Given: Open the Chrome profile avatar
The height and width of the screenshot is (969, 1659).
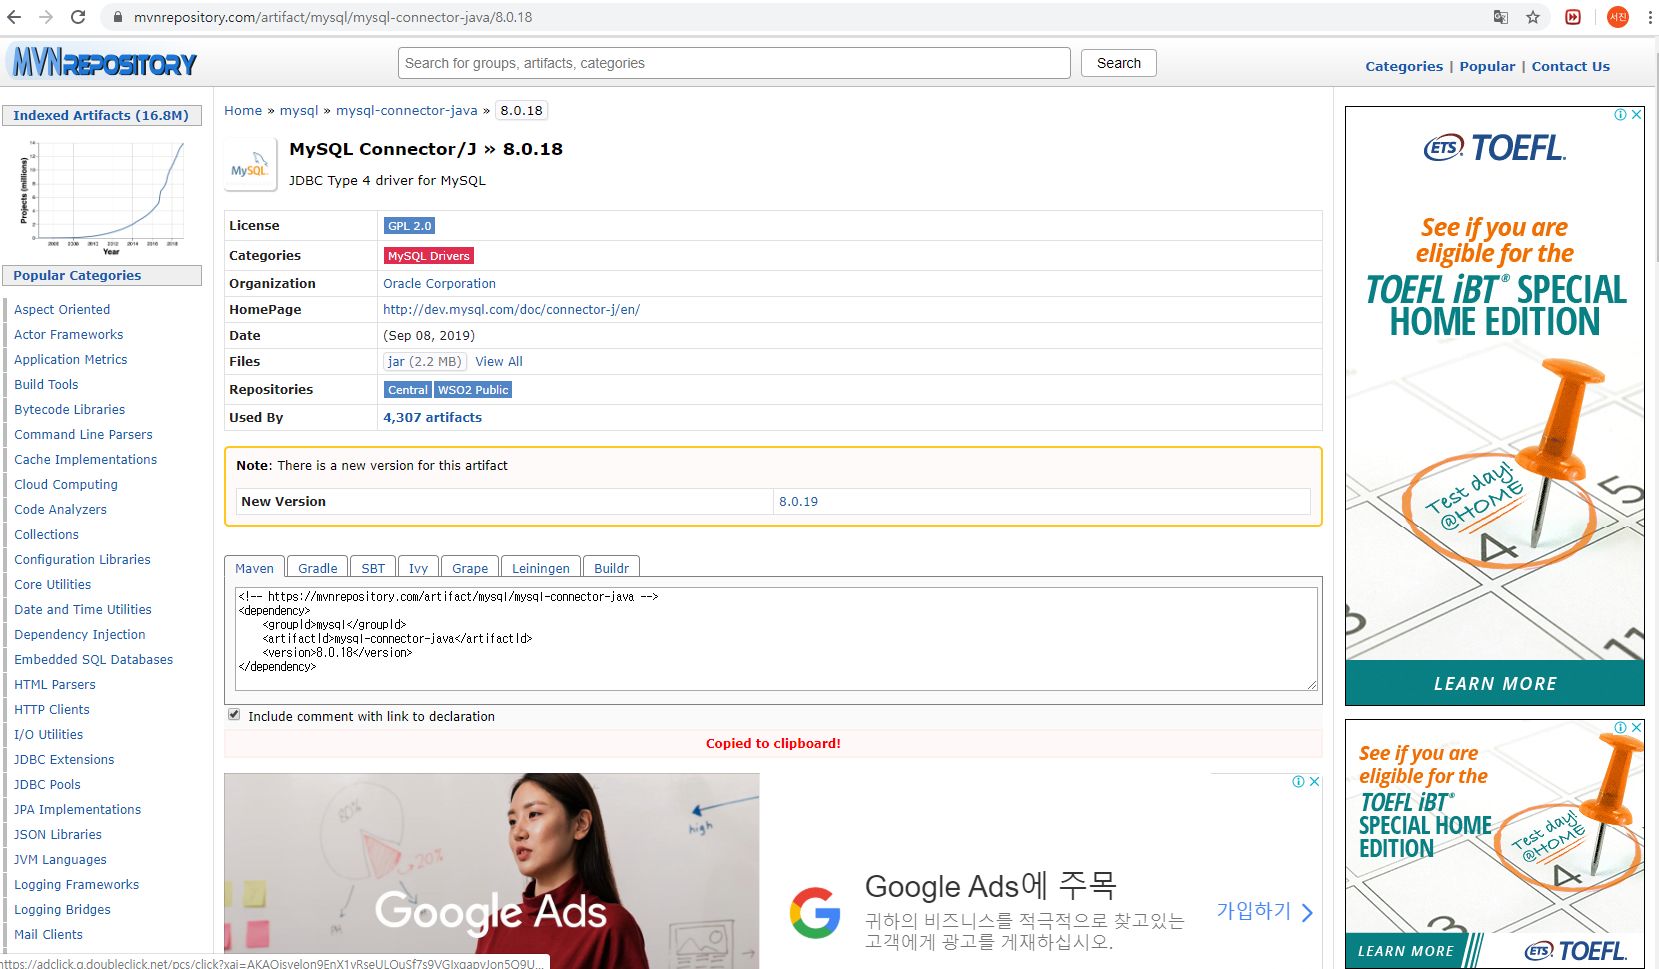Looking at the screenshot, I should tap(1618, 17).
